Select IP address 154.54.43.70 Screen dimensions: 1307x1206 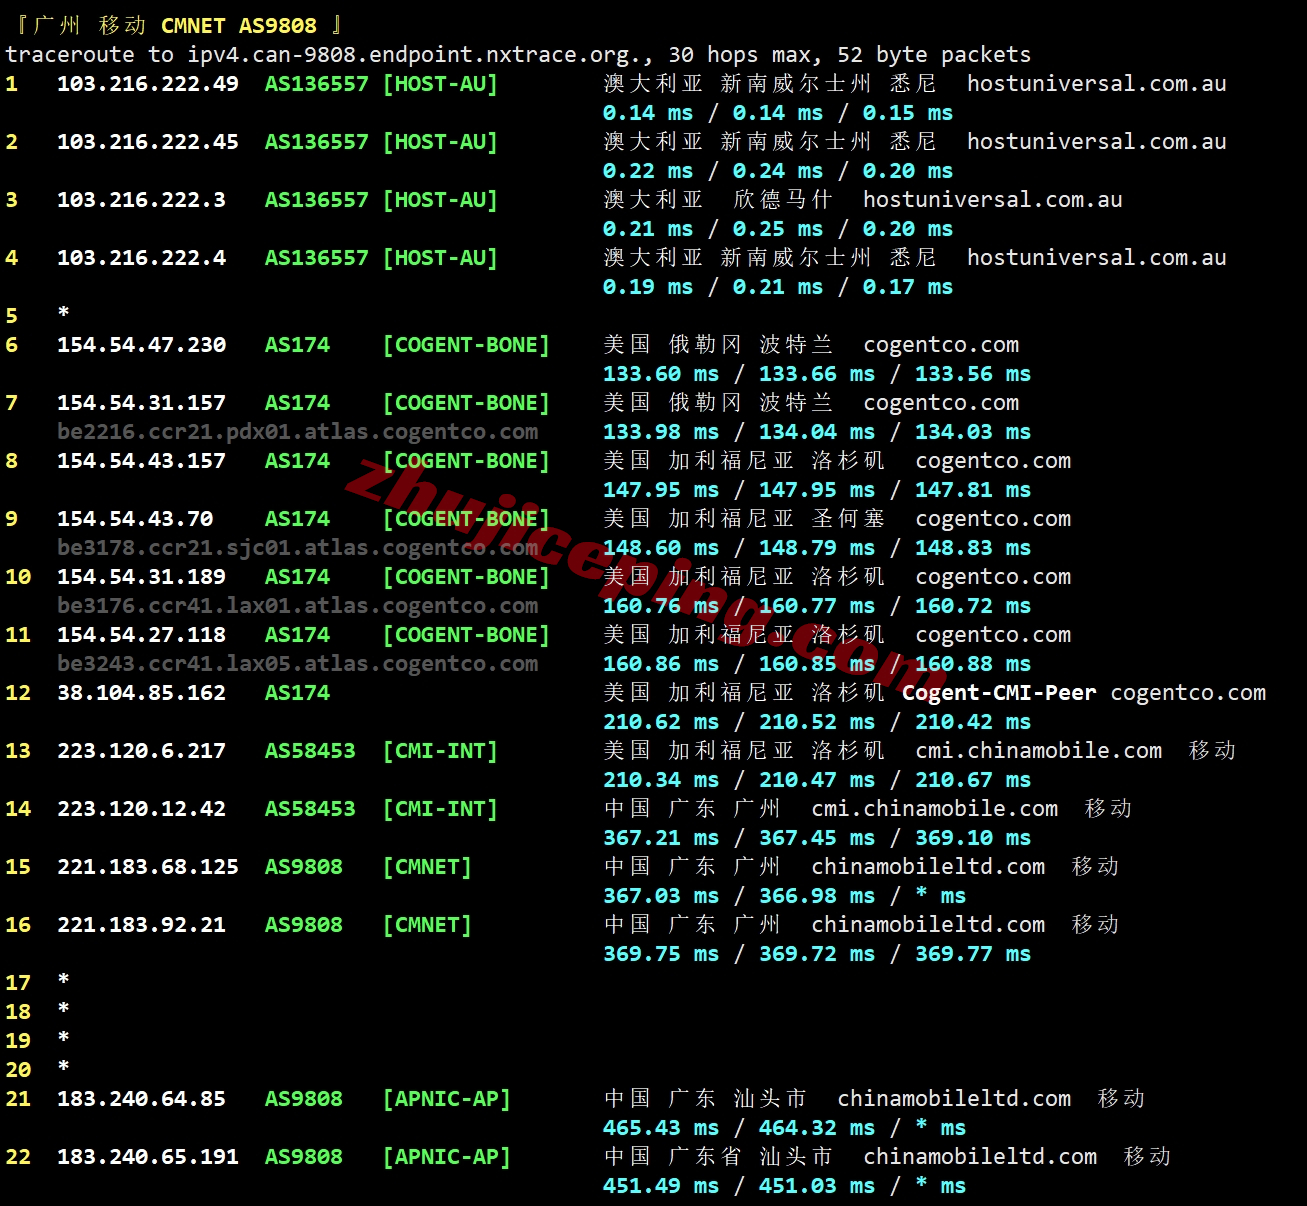click(x=135, y=519)
